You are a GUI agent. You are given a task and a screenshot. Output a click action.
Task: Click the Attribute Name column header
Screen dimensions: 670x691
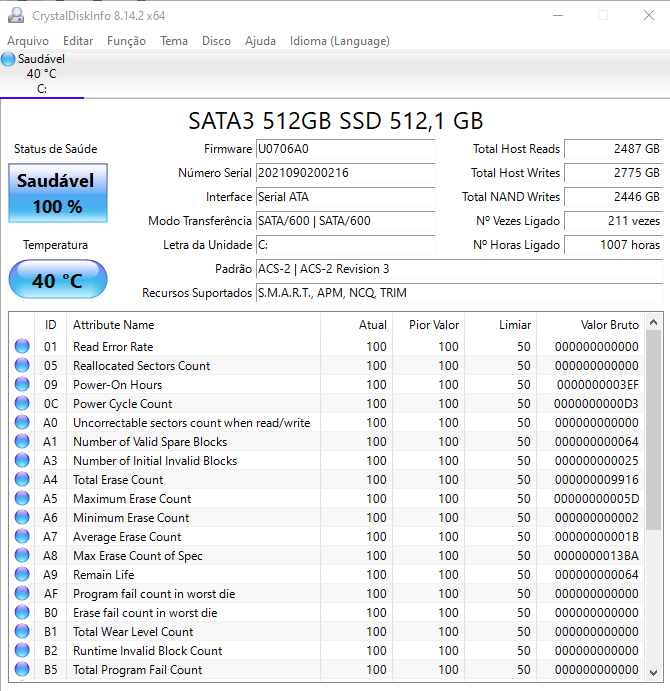pos(193,325)
